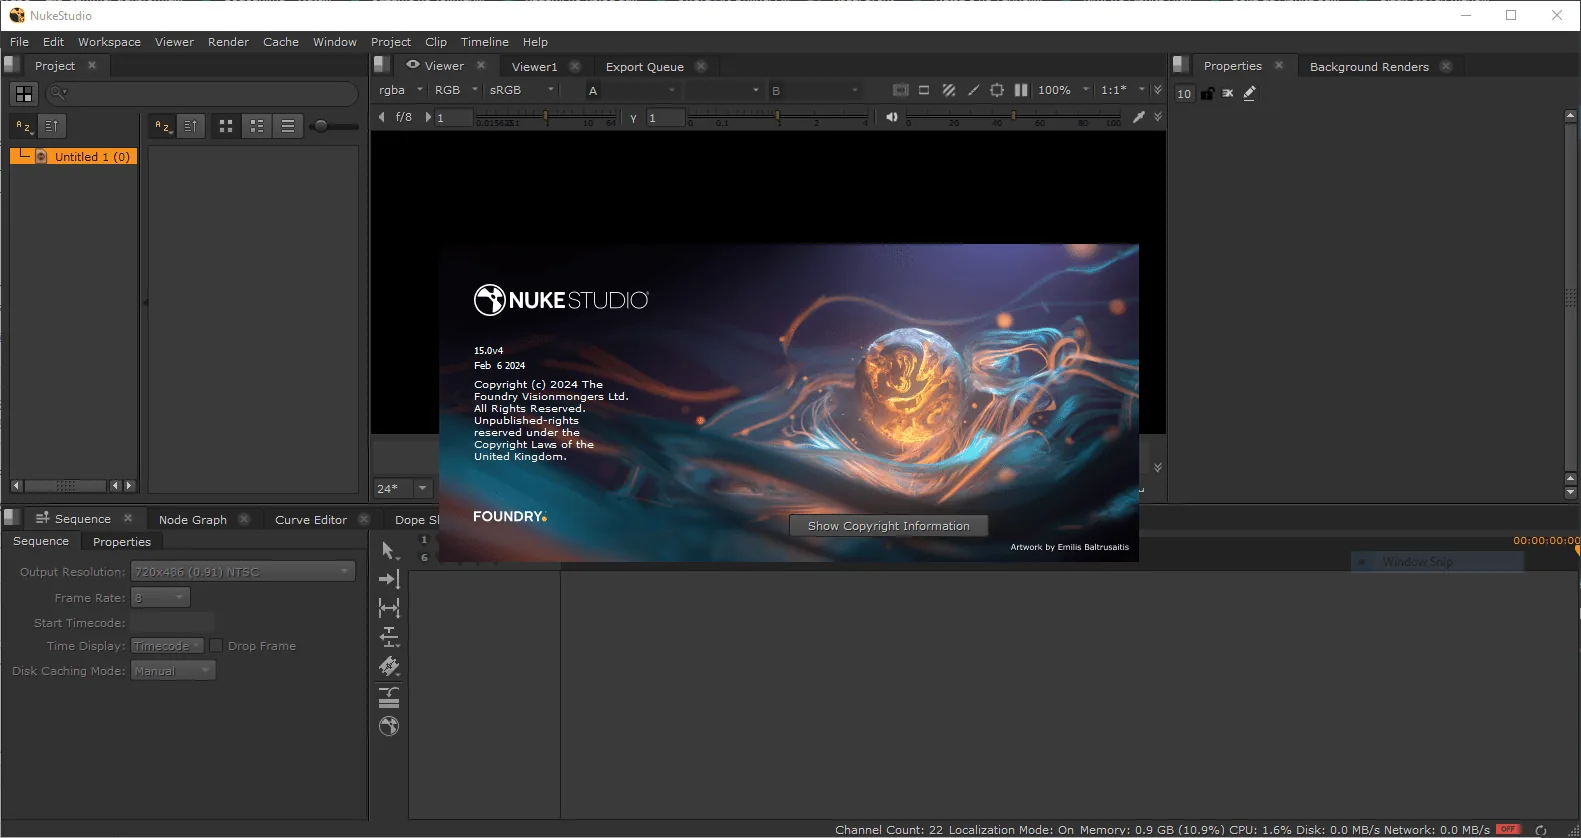Viewport: 1581px width, 838px height.
Task: Open the Background Renders tab
Action: tap(1369, 67)
